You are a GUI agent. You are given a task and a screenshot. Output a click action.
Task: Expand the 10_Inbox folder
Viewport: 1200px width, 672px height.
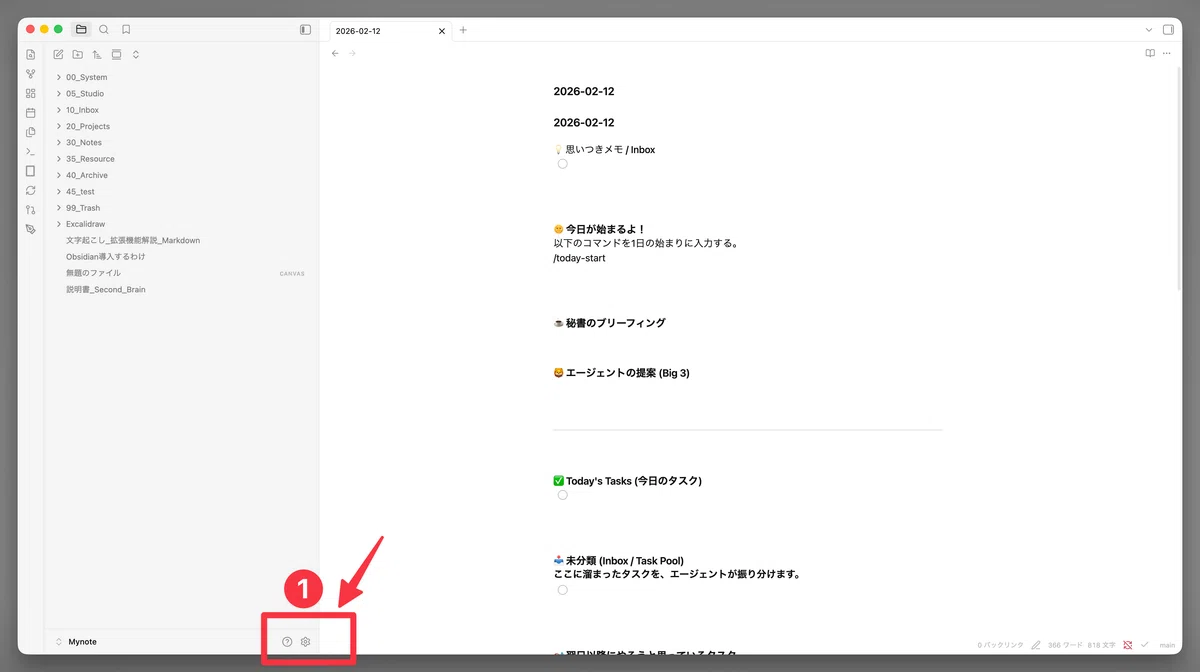(59, 110)
